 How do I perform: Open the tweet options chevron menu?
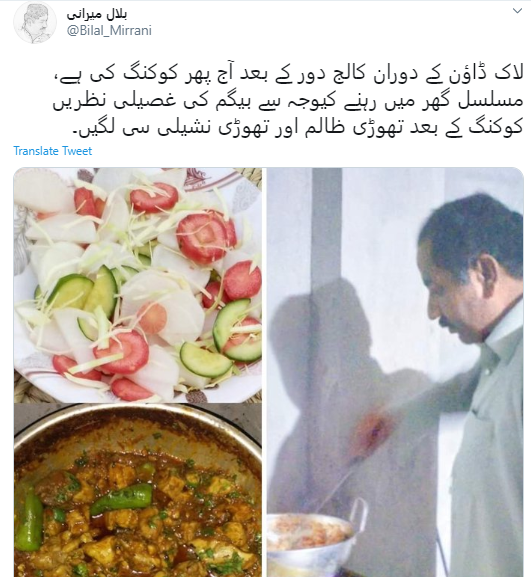(x=517, y=11)
